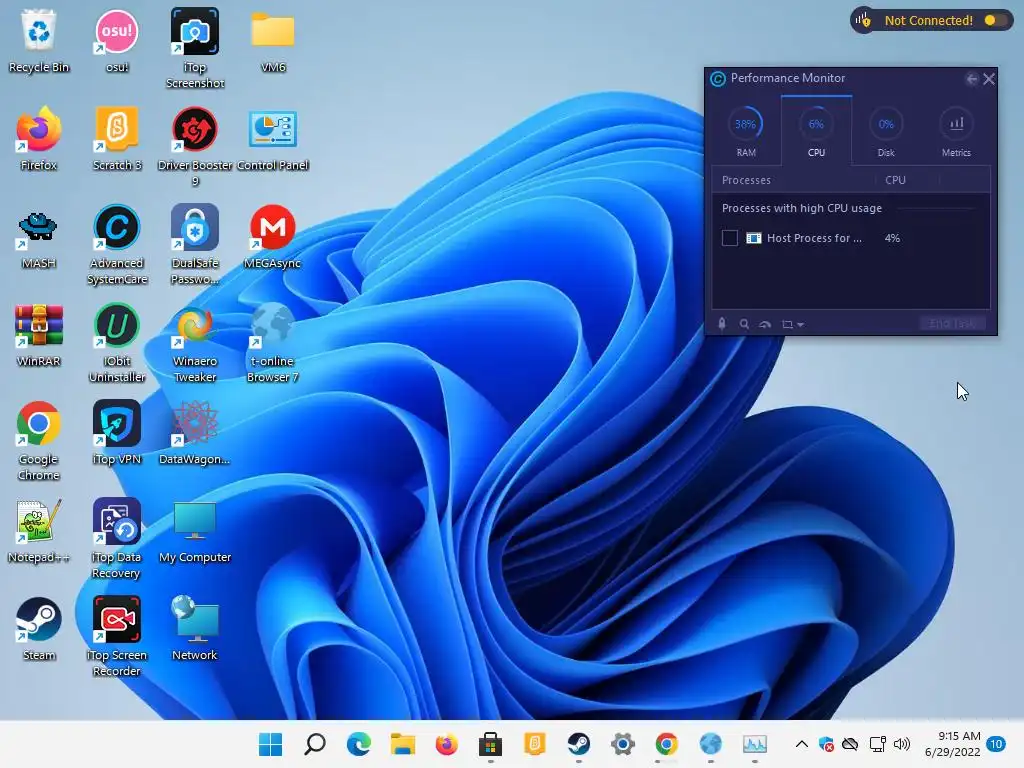This screenshot has width=1024, height=768.
Task: Click the security shield tray icon
Action: 826,744
